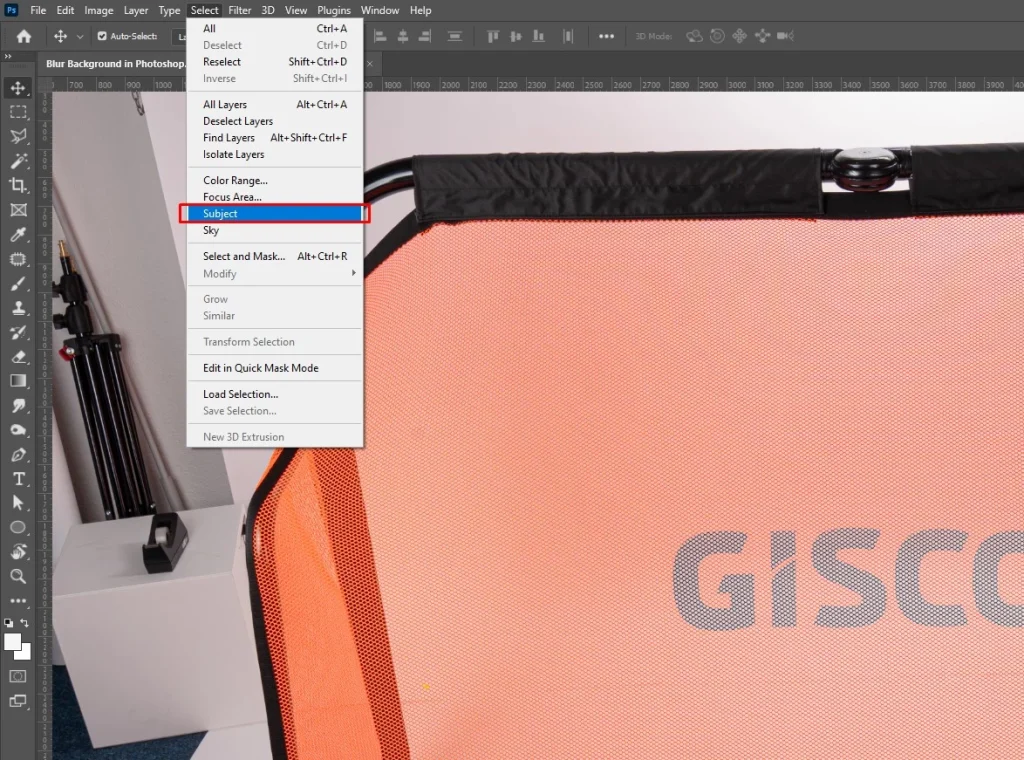Open the three-dot more options in options bar
Image resolution: width=1024 pixels, height=760 pixels.
pyautogui.click(x=606, y=36)
